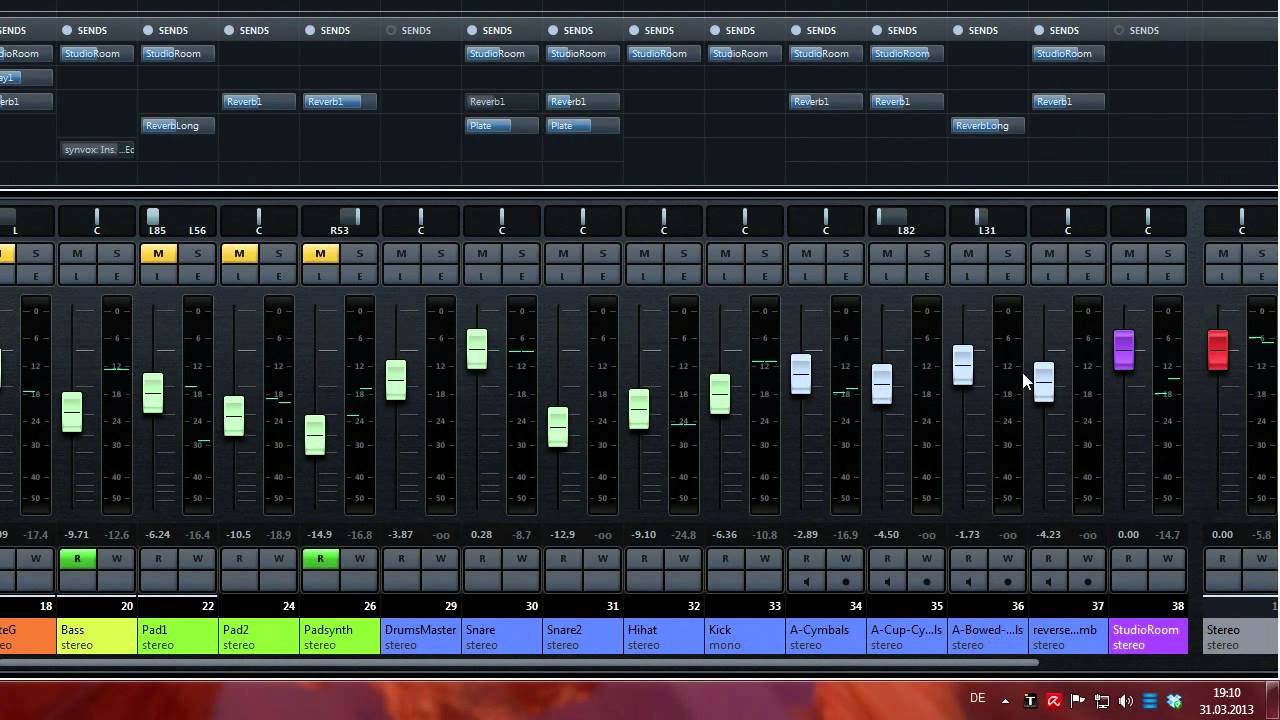Select the DrumsMaster channel name label
The height and width of the screenshot is (720, 1280).
click(x=421, y=637)
